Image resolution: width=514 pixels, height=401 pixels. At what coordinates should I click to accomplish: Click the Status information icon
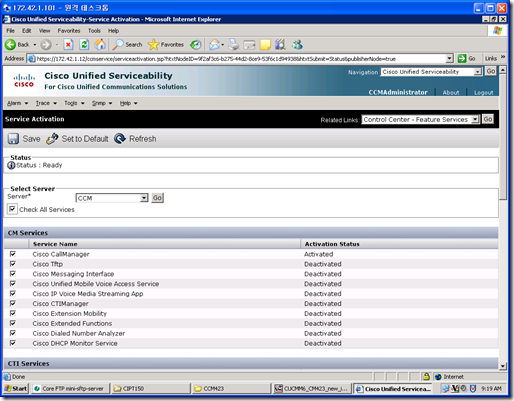pos(11,165)
